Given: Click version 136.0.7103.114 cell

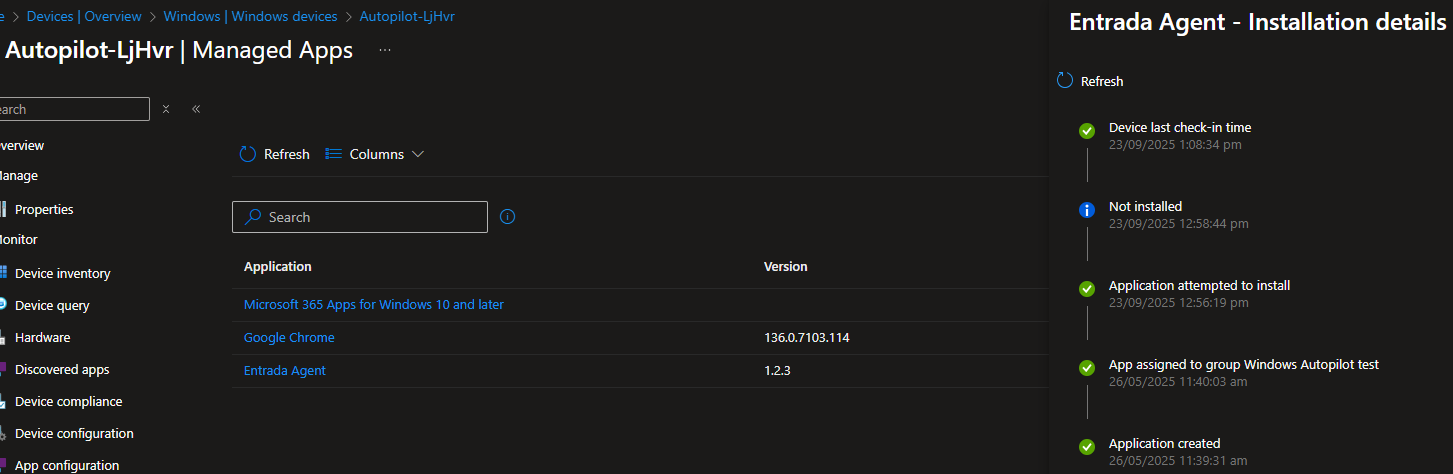Looking at the screenshot, I should click(807, 337).
